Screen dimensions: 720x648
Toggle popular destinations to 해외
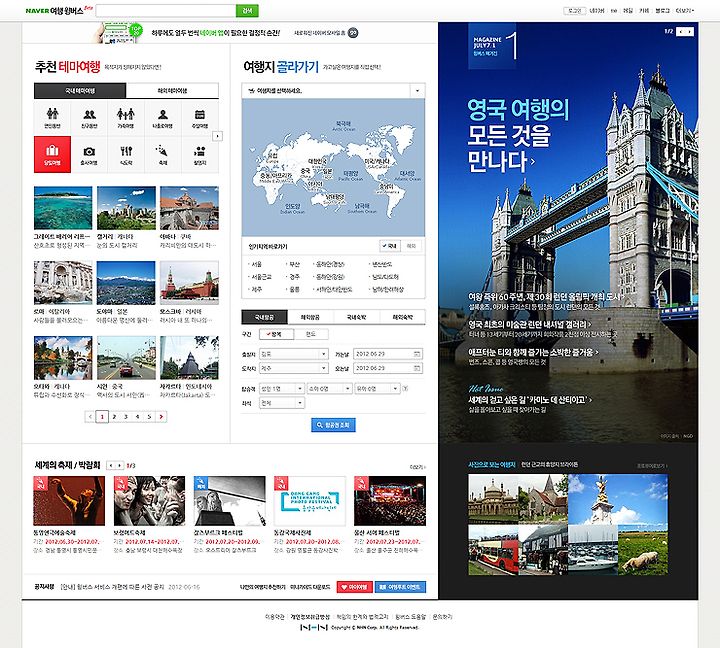411,246
